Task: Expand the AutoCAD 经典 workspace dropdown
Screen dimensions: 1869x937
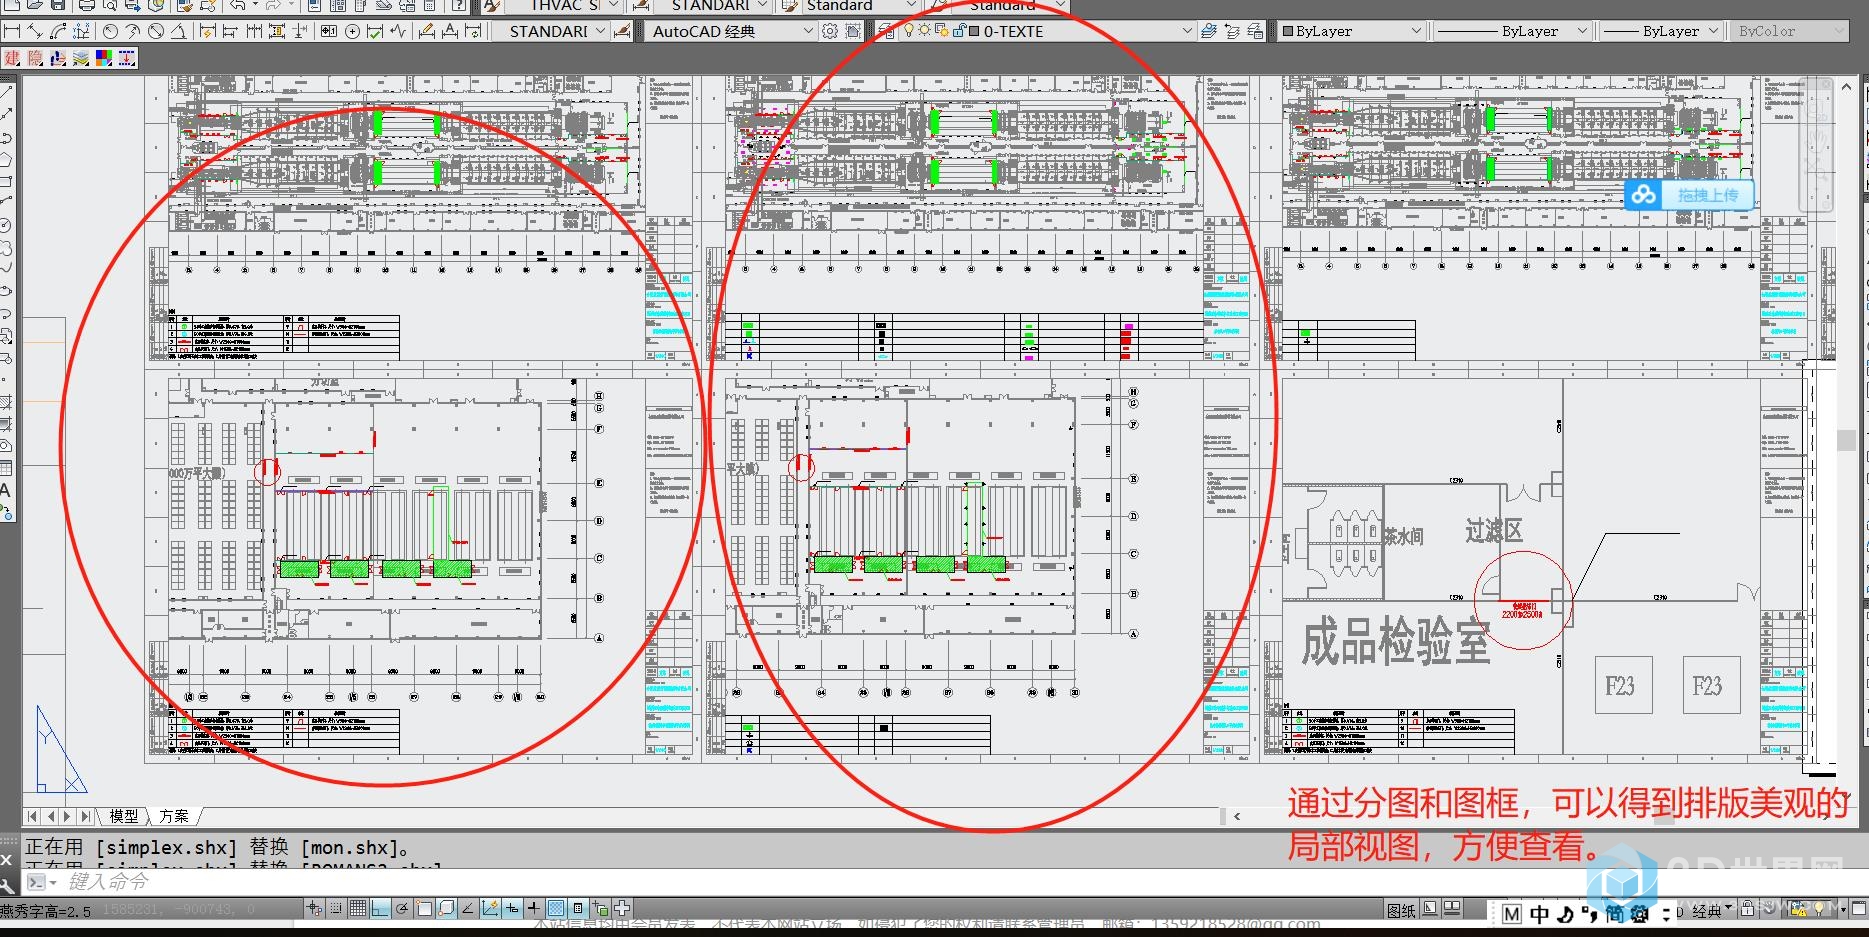Action: coord(808,31)
